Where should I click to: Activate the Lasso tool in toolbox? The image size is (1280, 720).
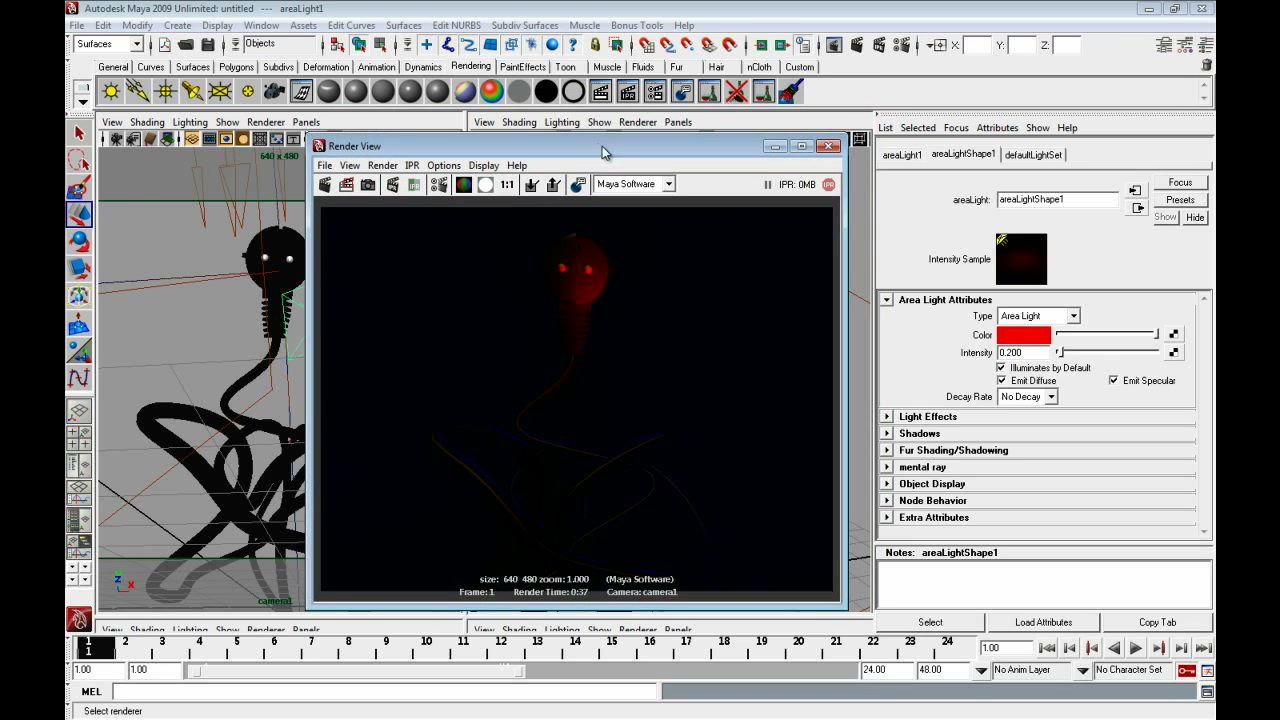[x=79, y=160]
